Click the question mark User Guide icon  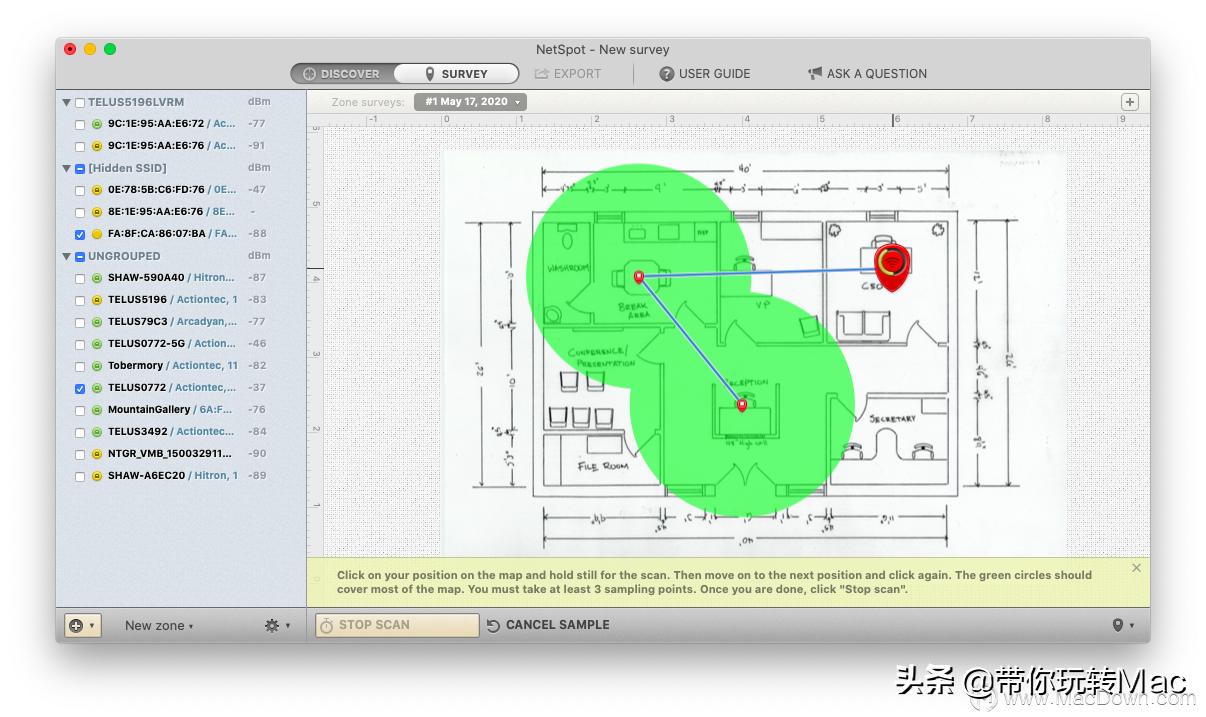point(667,74)
